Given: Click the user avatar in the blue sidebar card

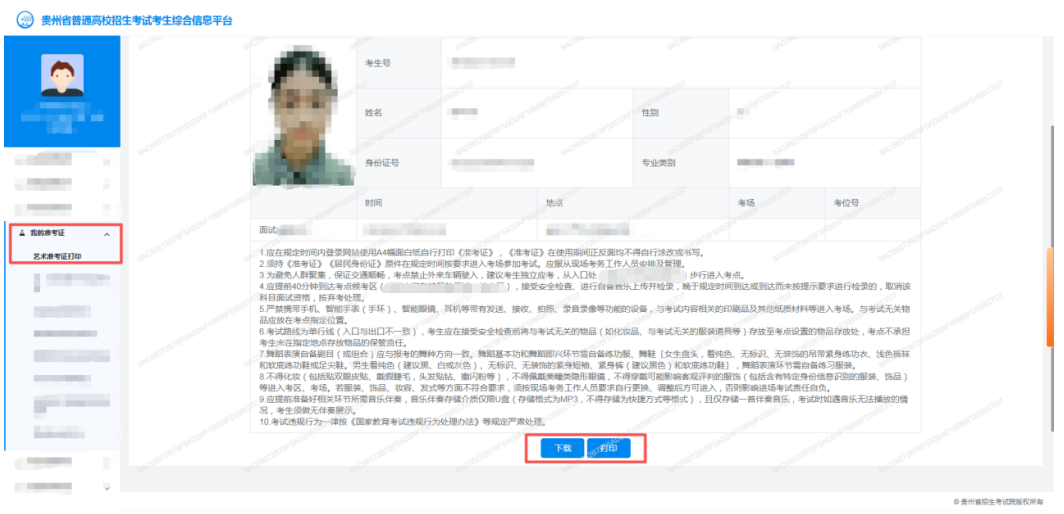Looking at the screenshot, I should [x=62, y=75].
